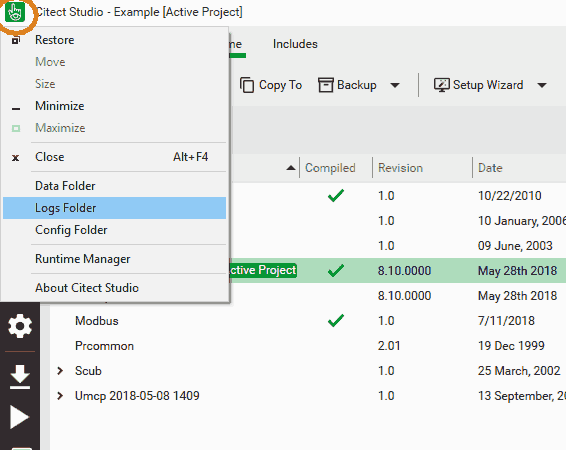Open Logs Folder from the menu
Viewport: 566px width, 450px height.
click(x=114, y=208)
